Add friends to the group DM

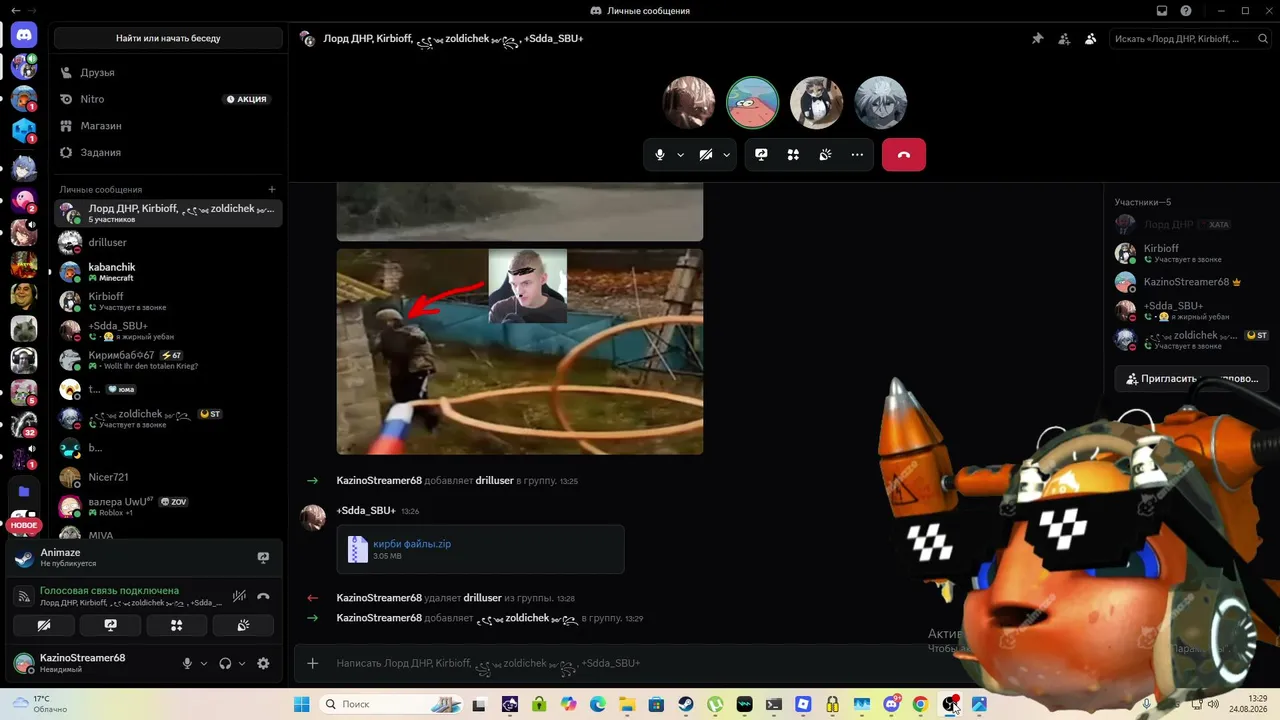pyautogui.click(x=1064, y=39)
